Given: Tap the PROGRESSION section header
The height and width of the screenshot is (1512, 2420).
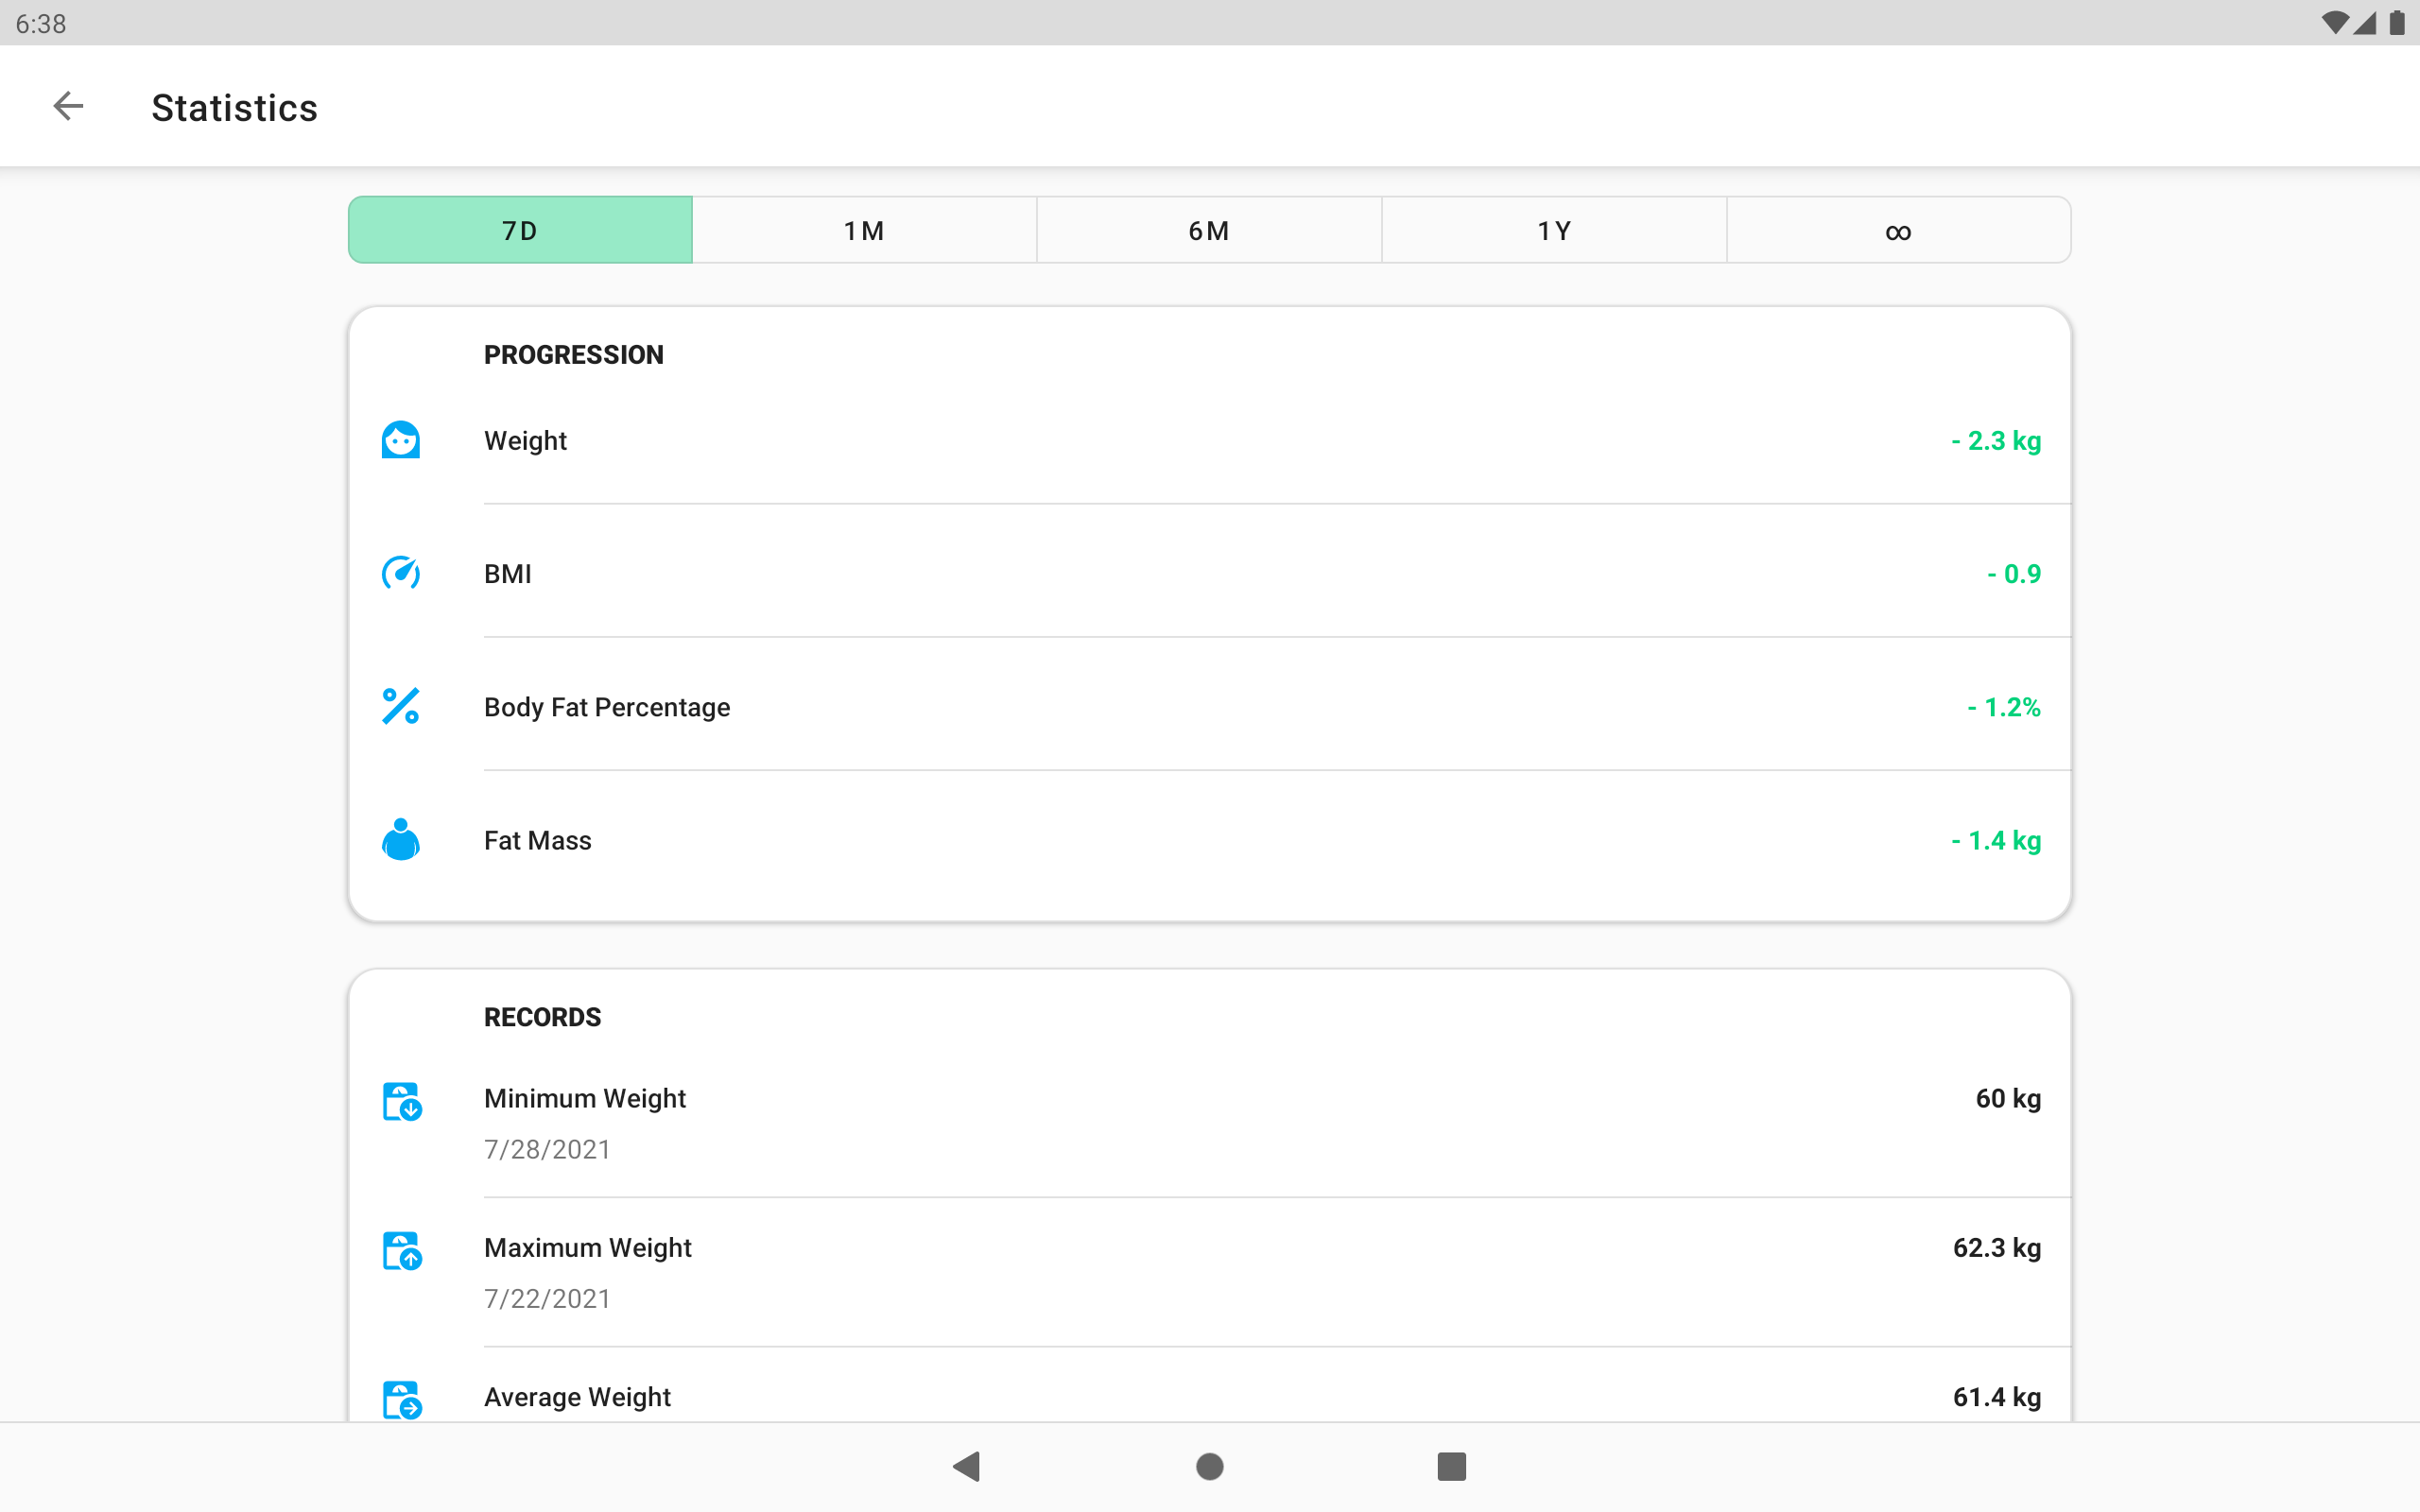Looking at the screenshot, I should (573, 354).
